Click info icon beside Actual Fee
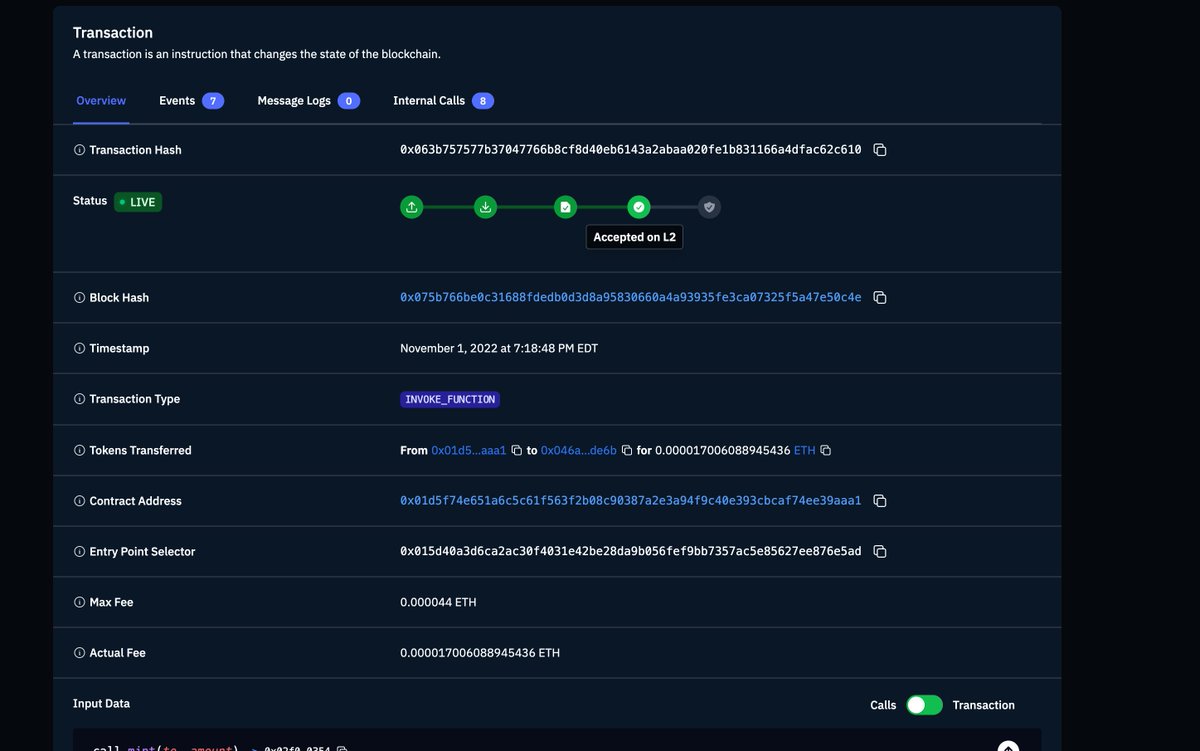This screenshot has height=751, width=1200. coord(79,653)
